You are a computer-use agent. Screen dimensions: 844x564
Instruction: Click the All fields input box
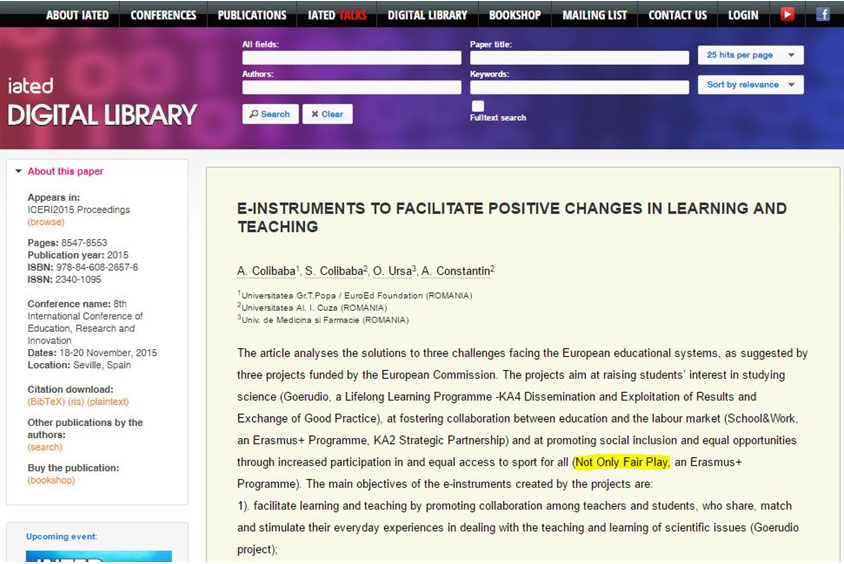351,58
